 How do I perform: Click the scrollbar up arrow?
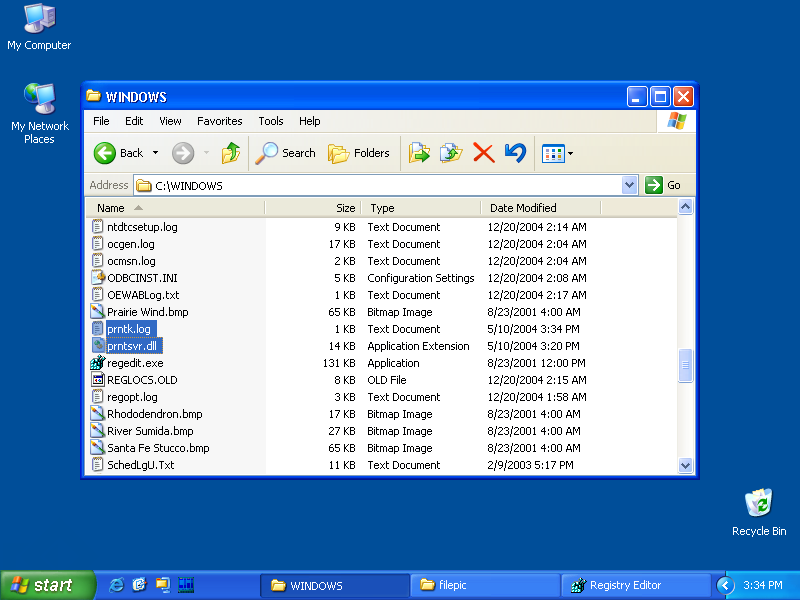tap(685, 207)
